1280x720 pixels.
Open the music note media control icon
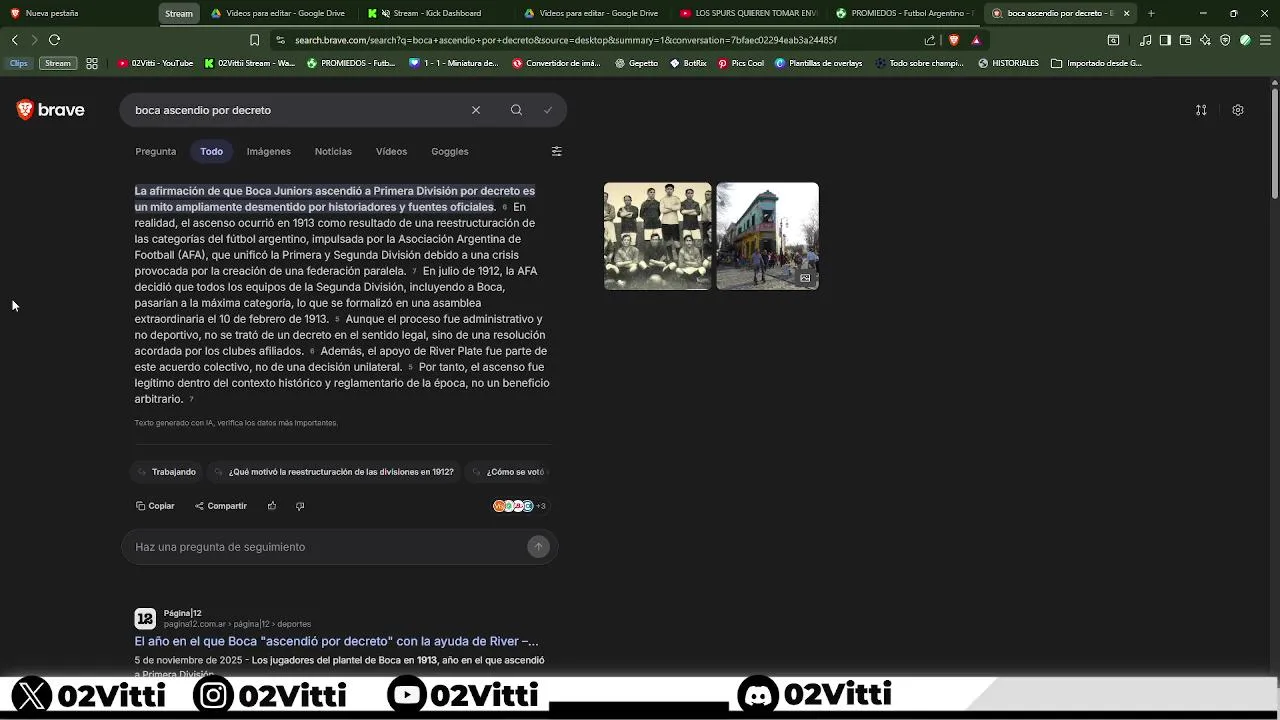(1146, 40)
